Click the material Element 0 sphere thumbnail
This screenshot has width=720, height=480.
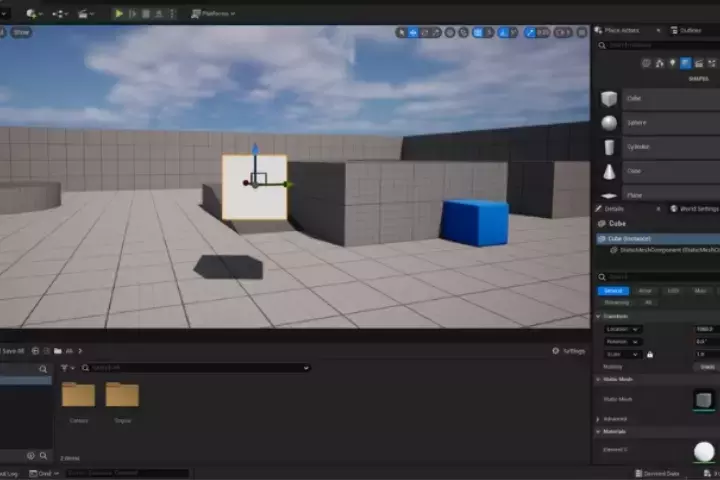coord(704,452)
